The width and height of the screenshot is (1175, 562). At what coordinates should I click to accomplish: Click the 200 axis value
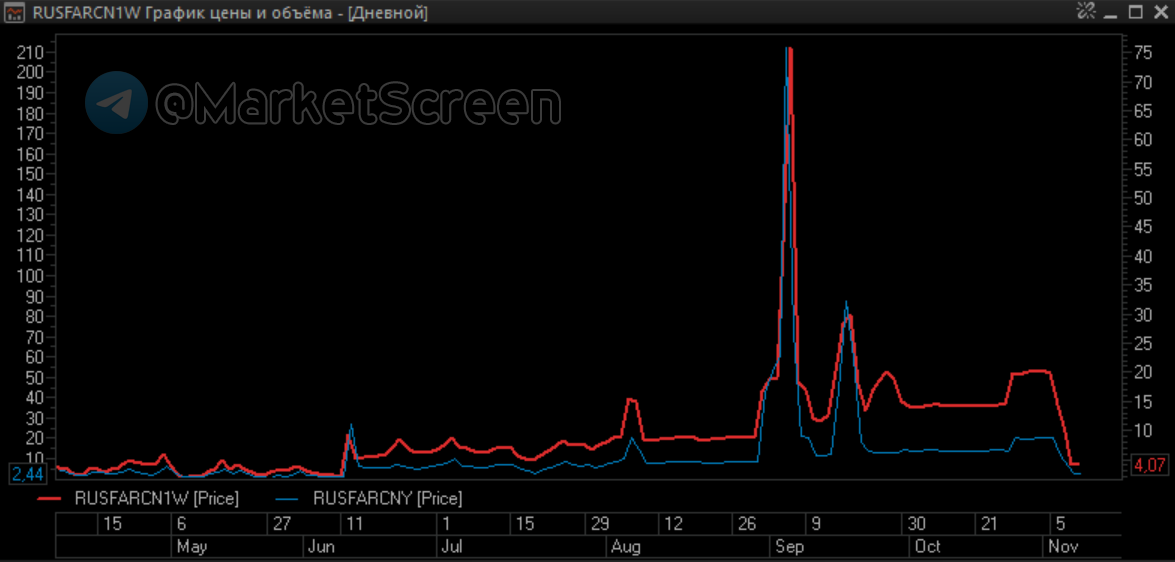tap(32, 73)
